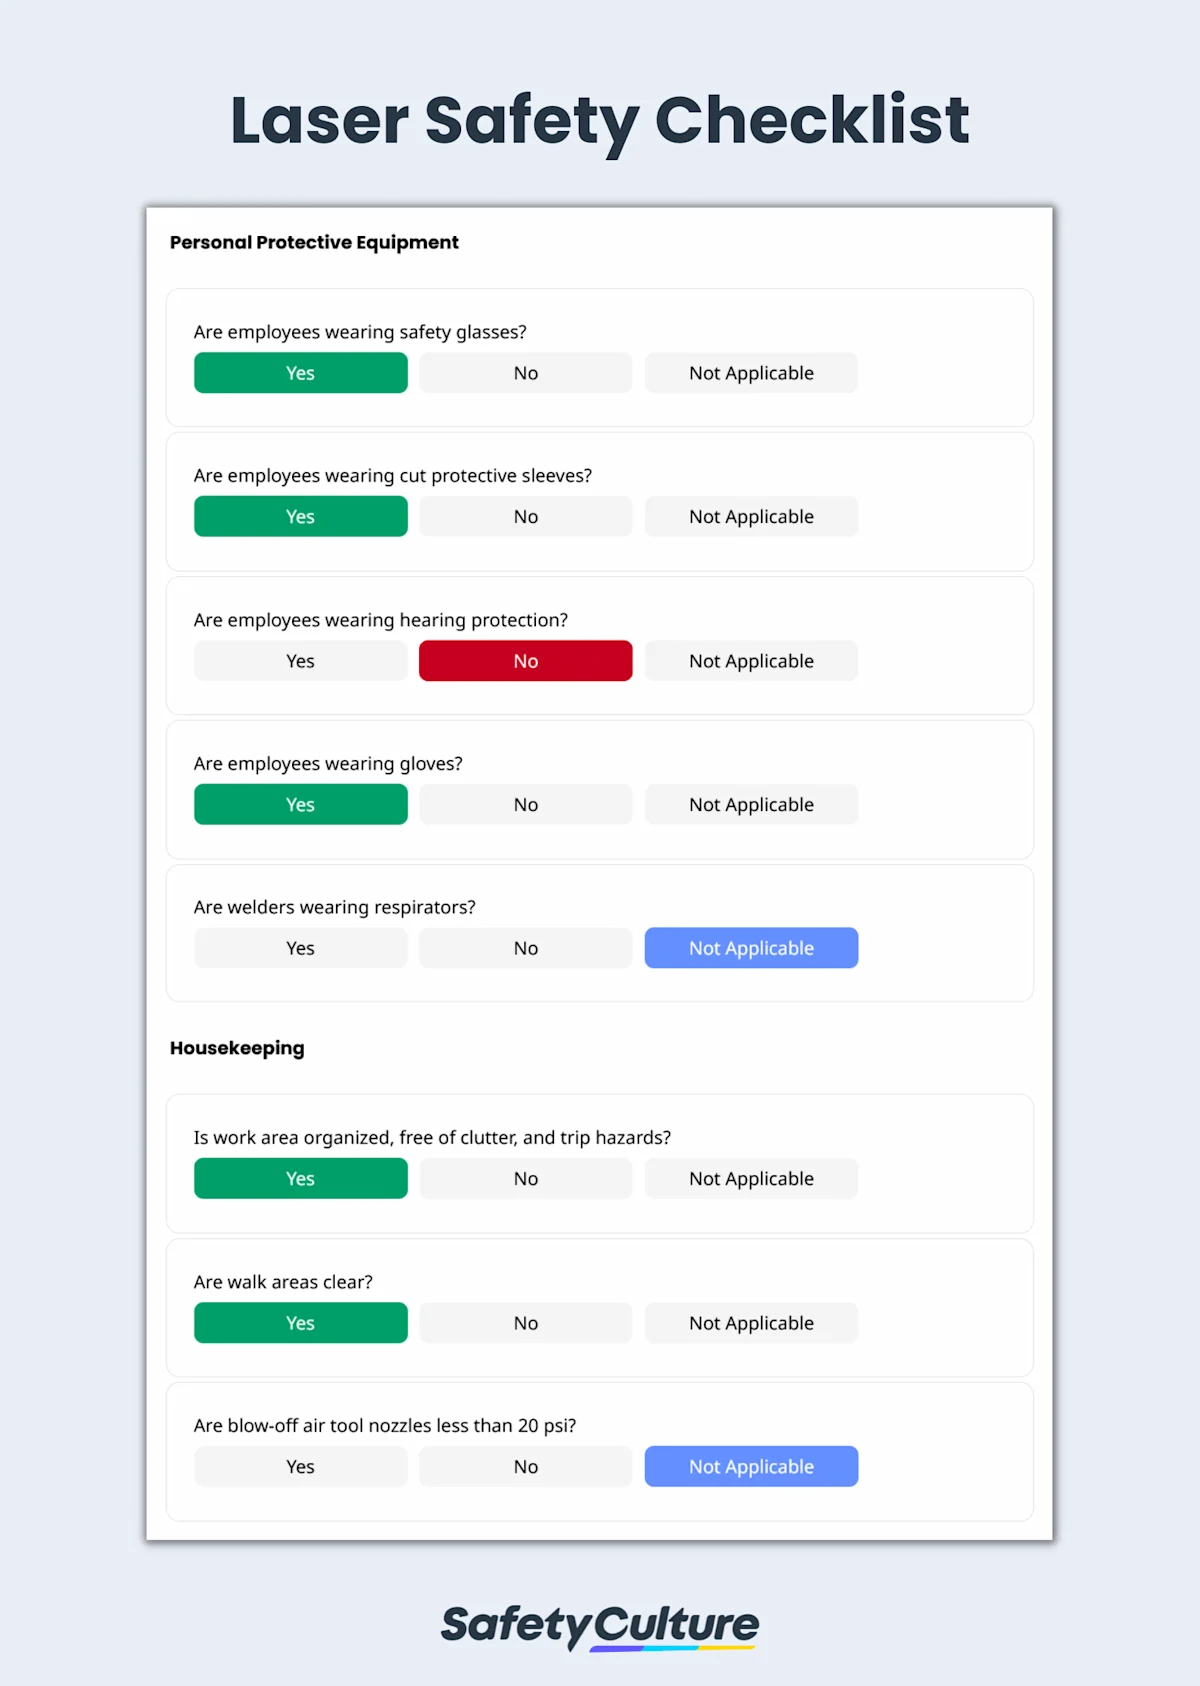Choose No for employees wearing gloves

(x=525, y=805)
